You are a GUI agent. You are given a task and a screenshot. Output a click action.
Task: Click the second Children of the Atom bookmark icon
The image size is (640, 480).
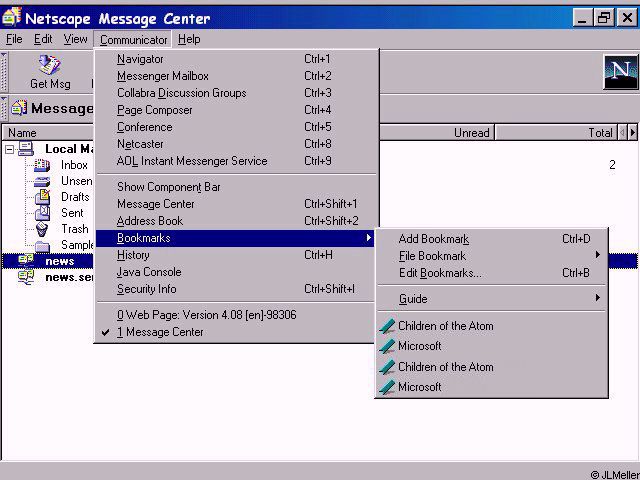(x=387, y=367)
